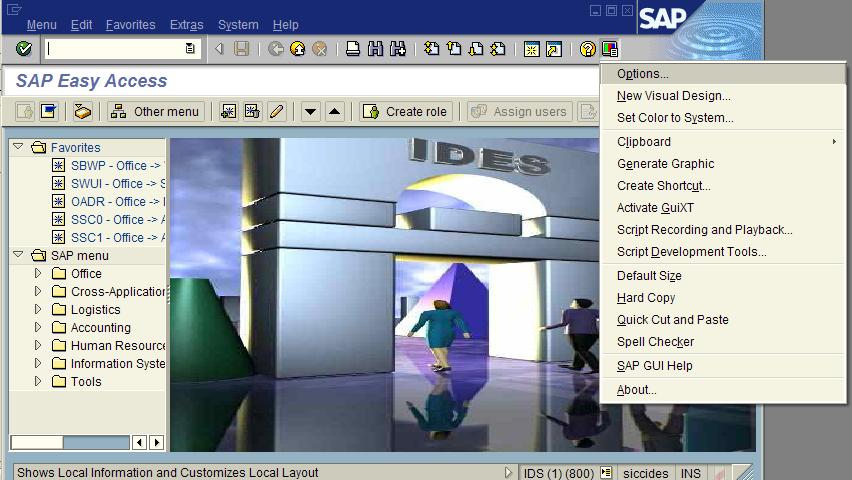This screenshot has height=480, width=852.
Task: Select Quick Cut and Paste
Action: pos(723,320)
